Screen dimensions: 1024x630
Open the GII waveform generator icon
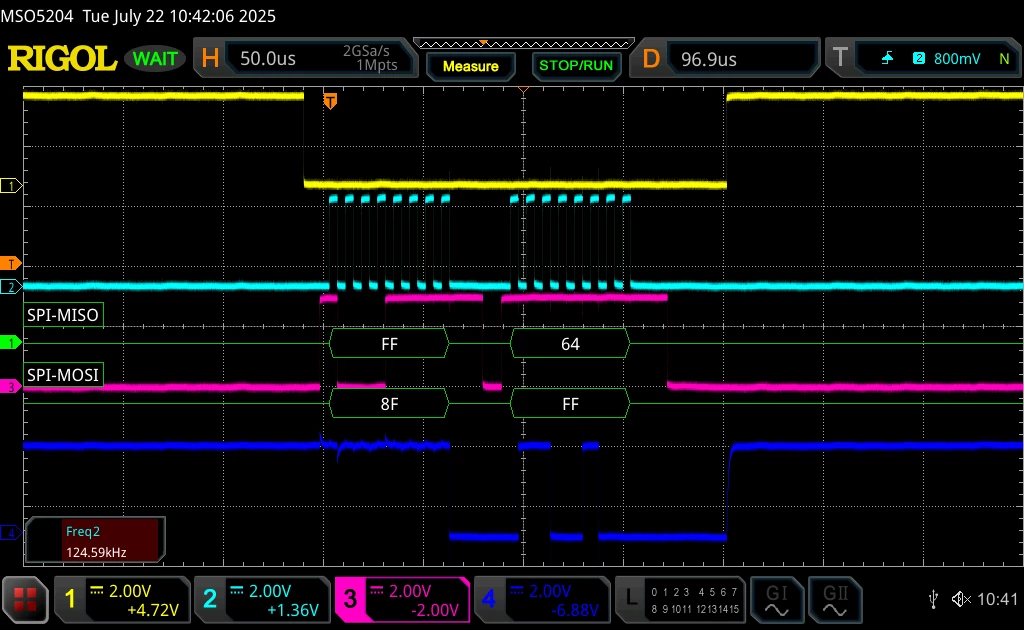pos(835,600)
